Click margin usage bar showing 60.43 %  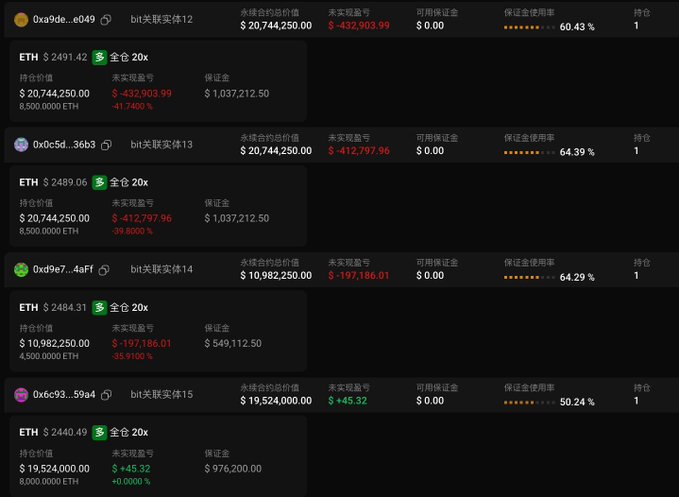tap(529, 27)
